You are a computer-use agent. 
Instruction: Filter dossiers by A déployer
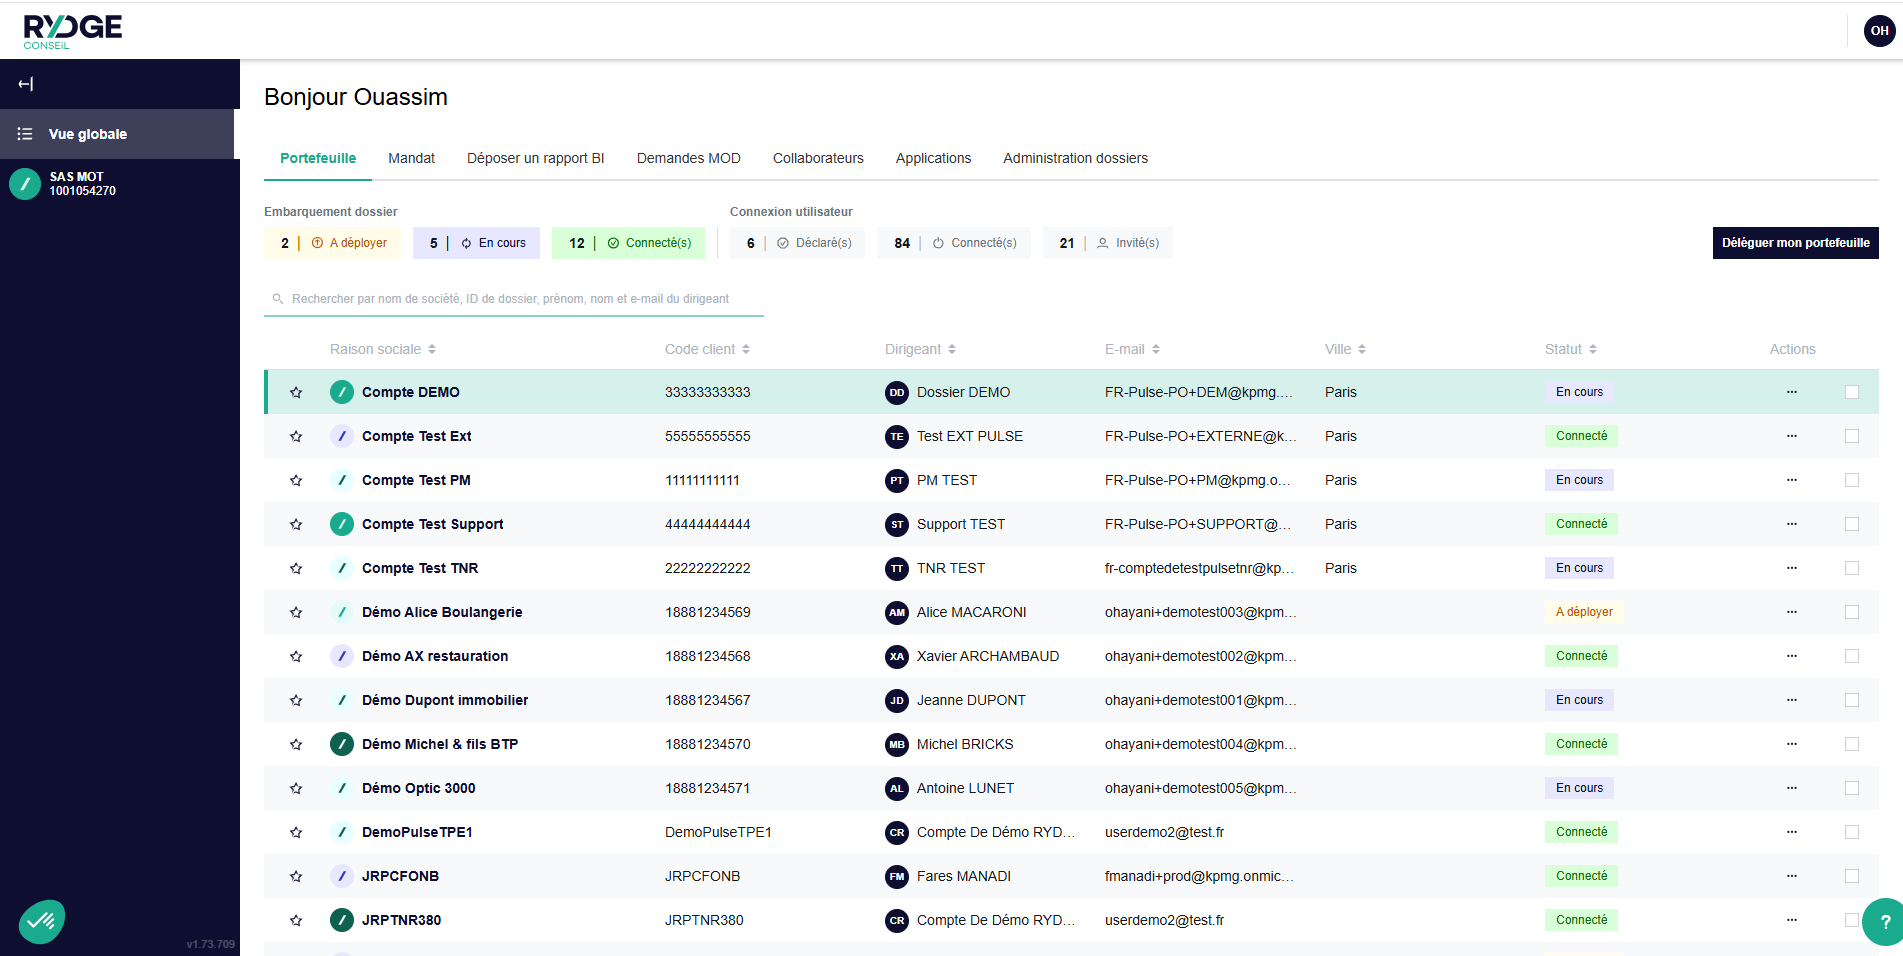333,243
